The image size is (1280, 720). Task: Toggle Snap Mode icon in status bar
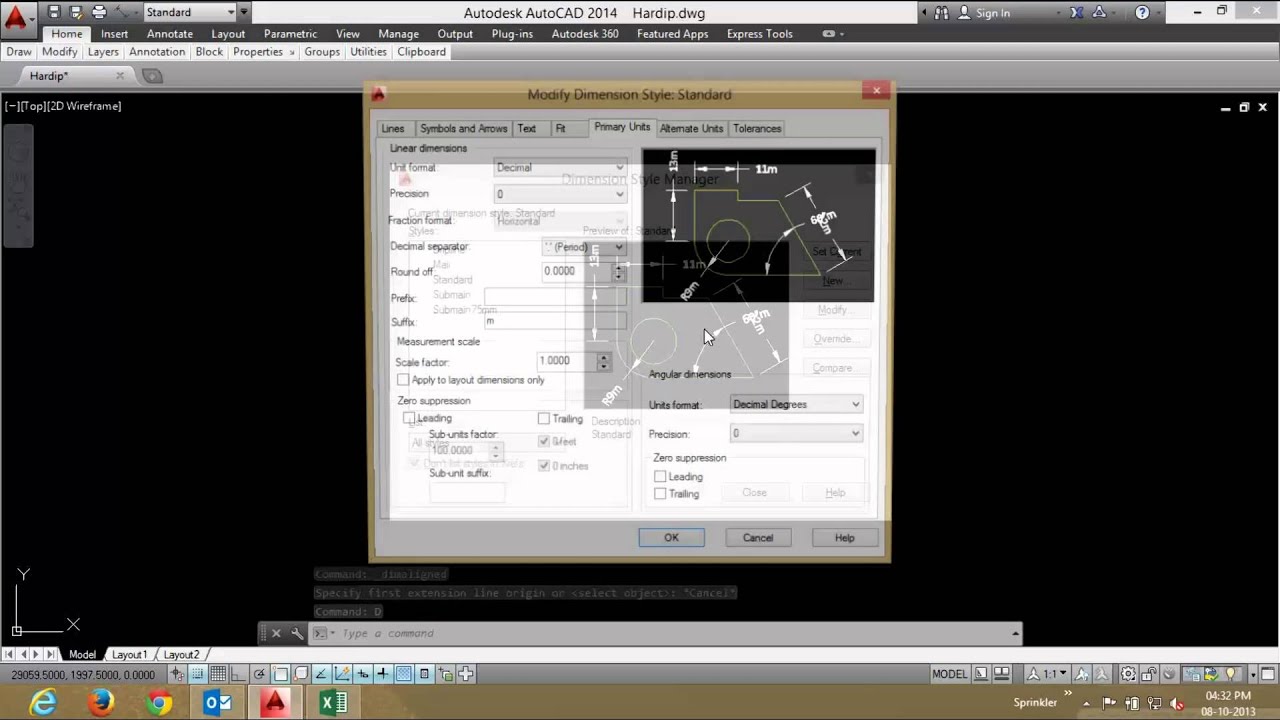click(x=197, y=674)
